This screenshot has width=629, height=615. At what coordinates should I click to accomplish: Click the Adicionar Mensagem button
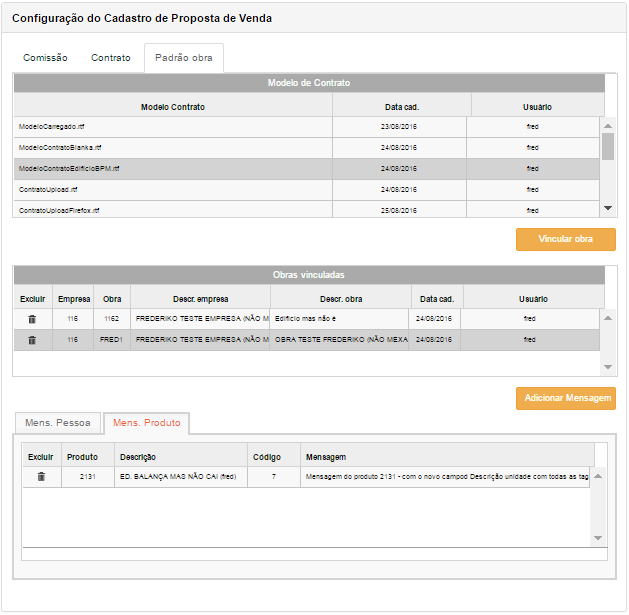pyautogui.click(x=565, y=398)
